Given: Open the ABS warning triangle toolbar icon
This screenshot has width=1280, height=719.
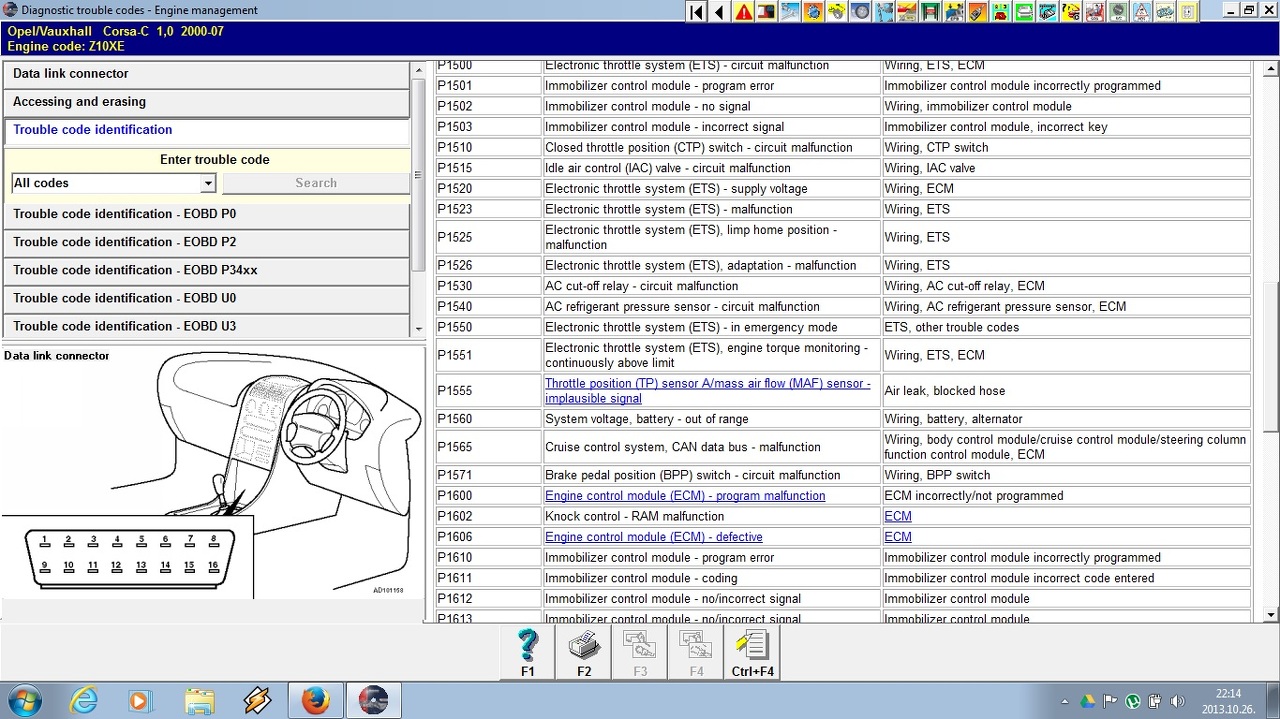Looking at the screenshot, I should coord(1142,12).
